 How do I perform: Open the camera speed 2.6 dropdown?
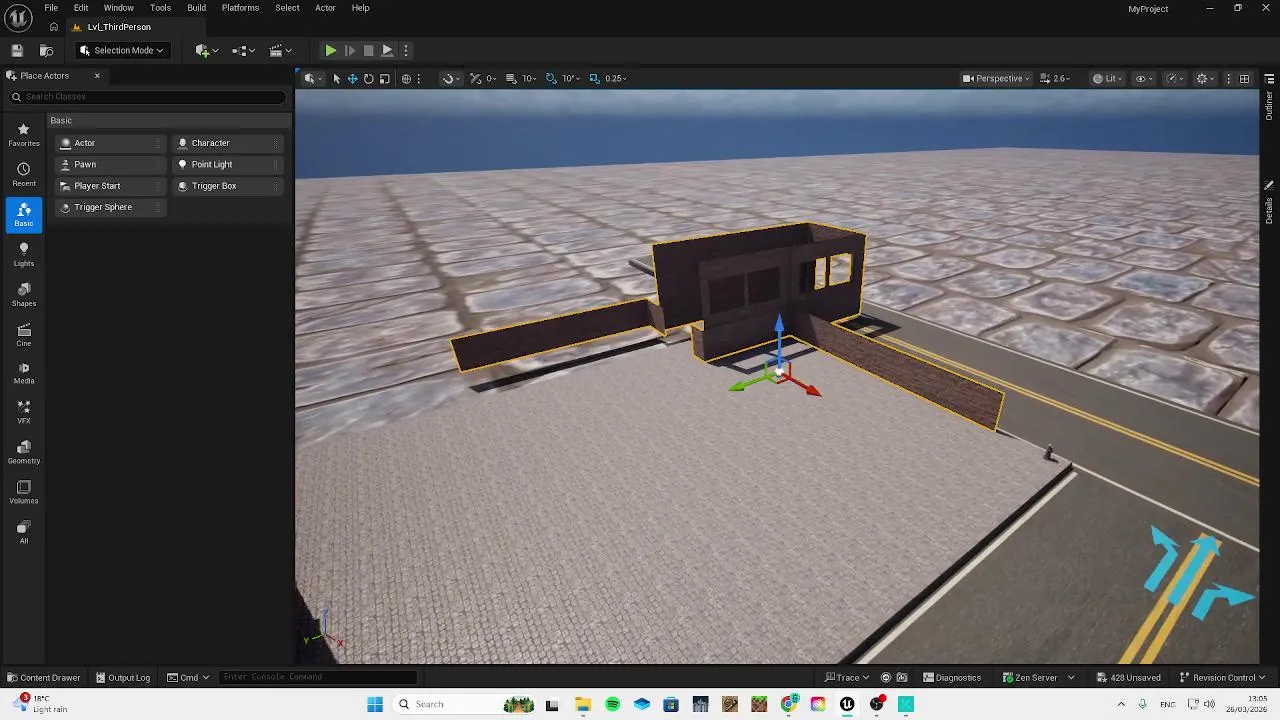1055,78
